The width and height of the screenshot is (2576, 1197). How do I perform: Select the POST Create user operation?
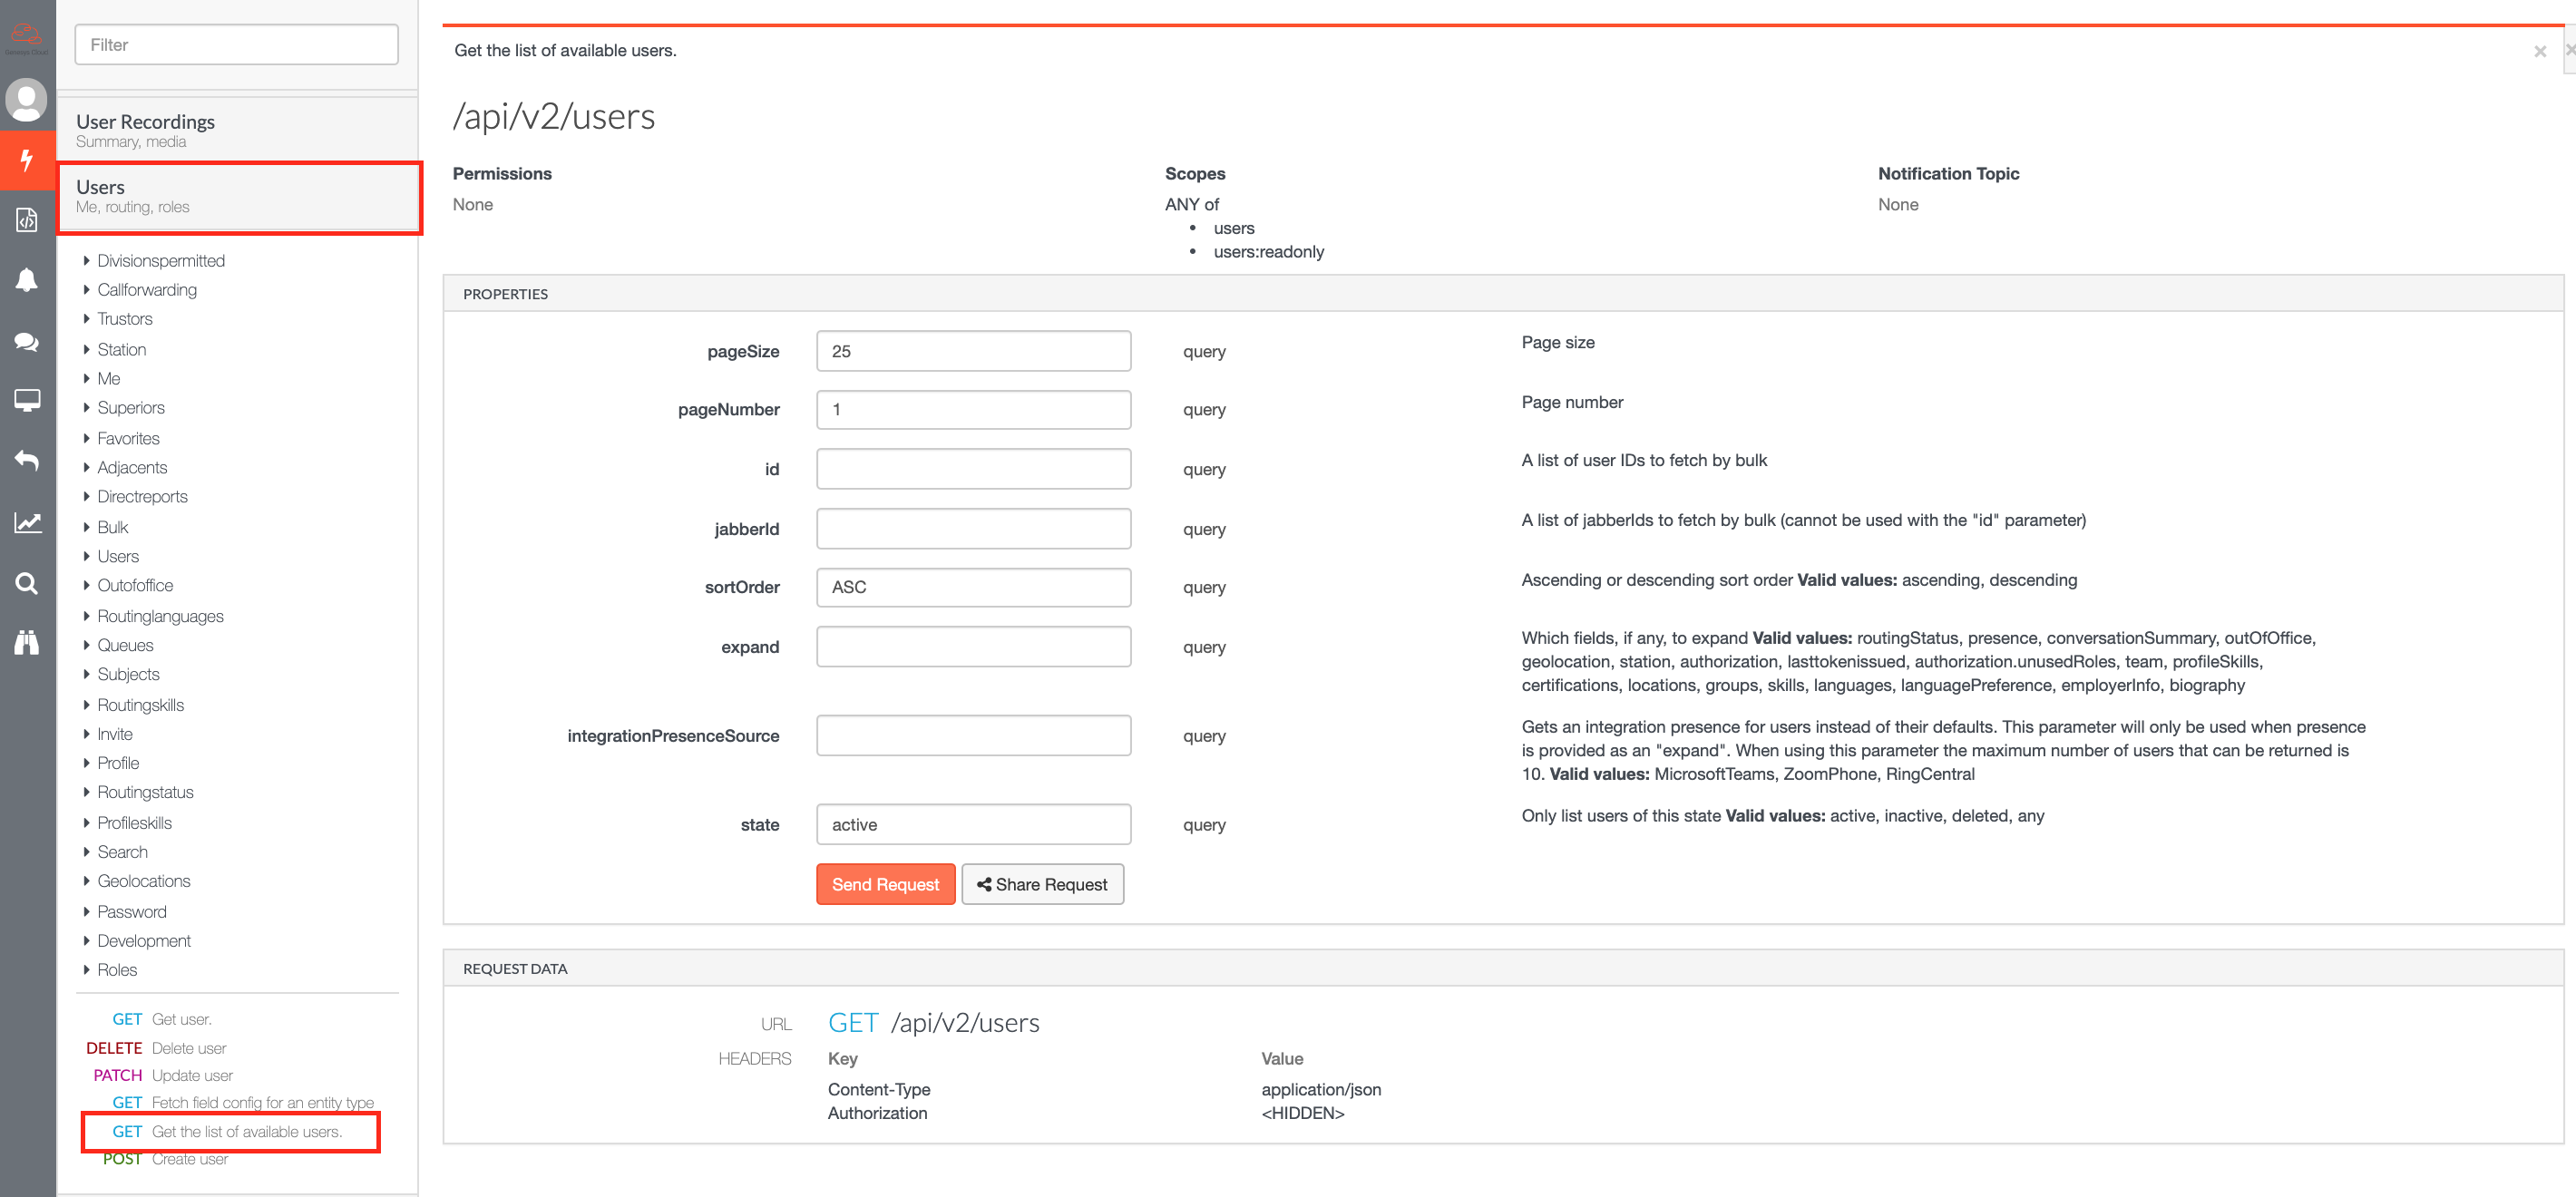(189, 1159)
